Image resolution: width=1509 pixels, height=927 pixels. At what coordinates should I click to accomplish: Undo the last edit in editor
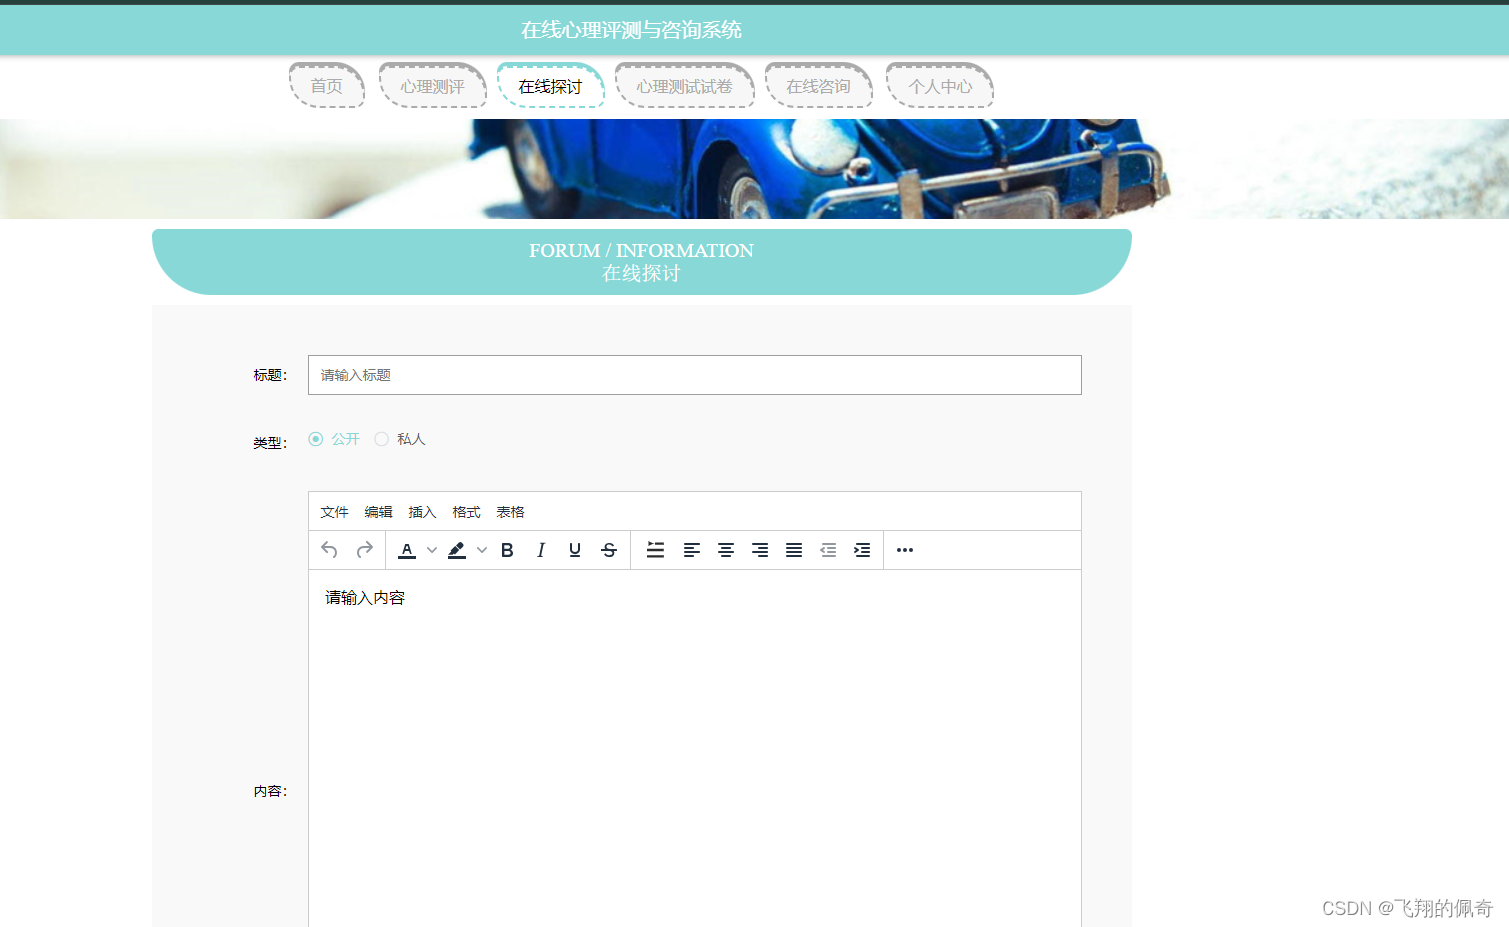point(329,550)
